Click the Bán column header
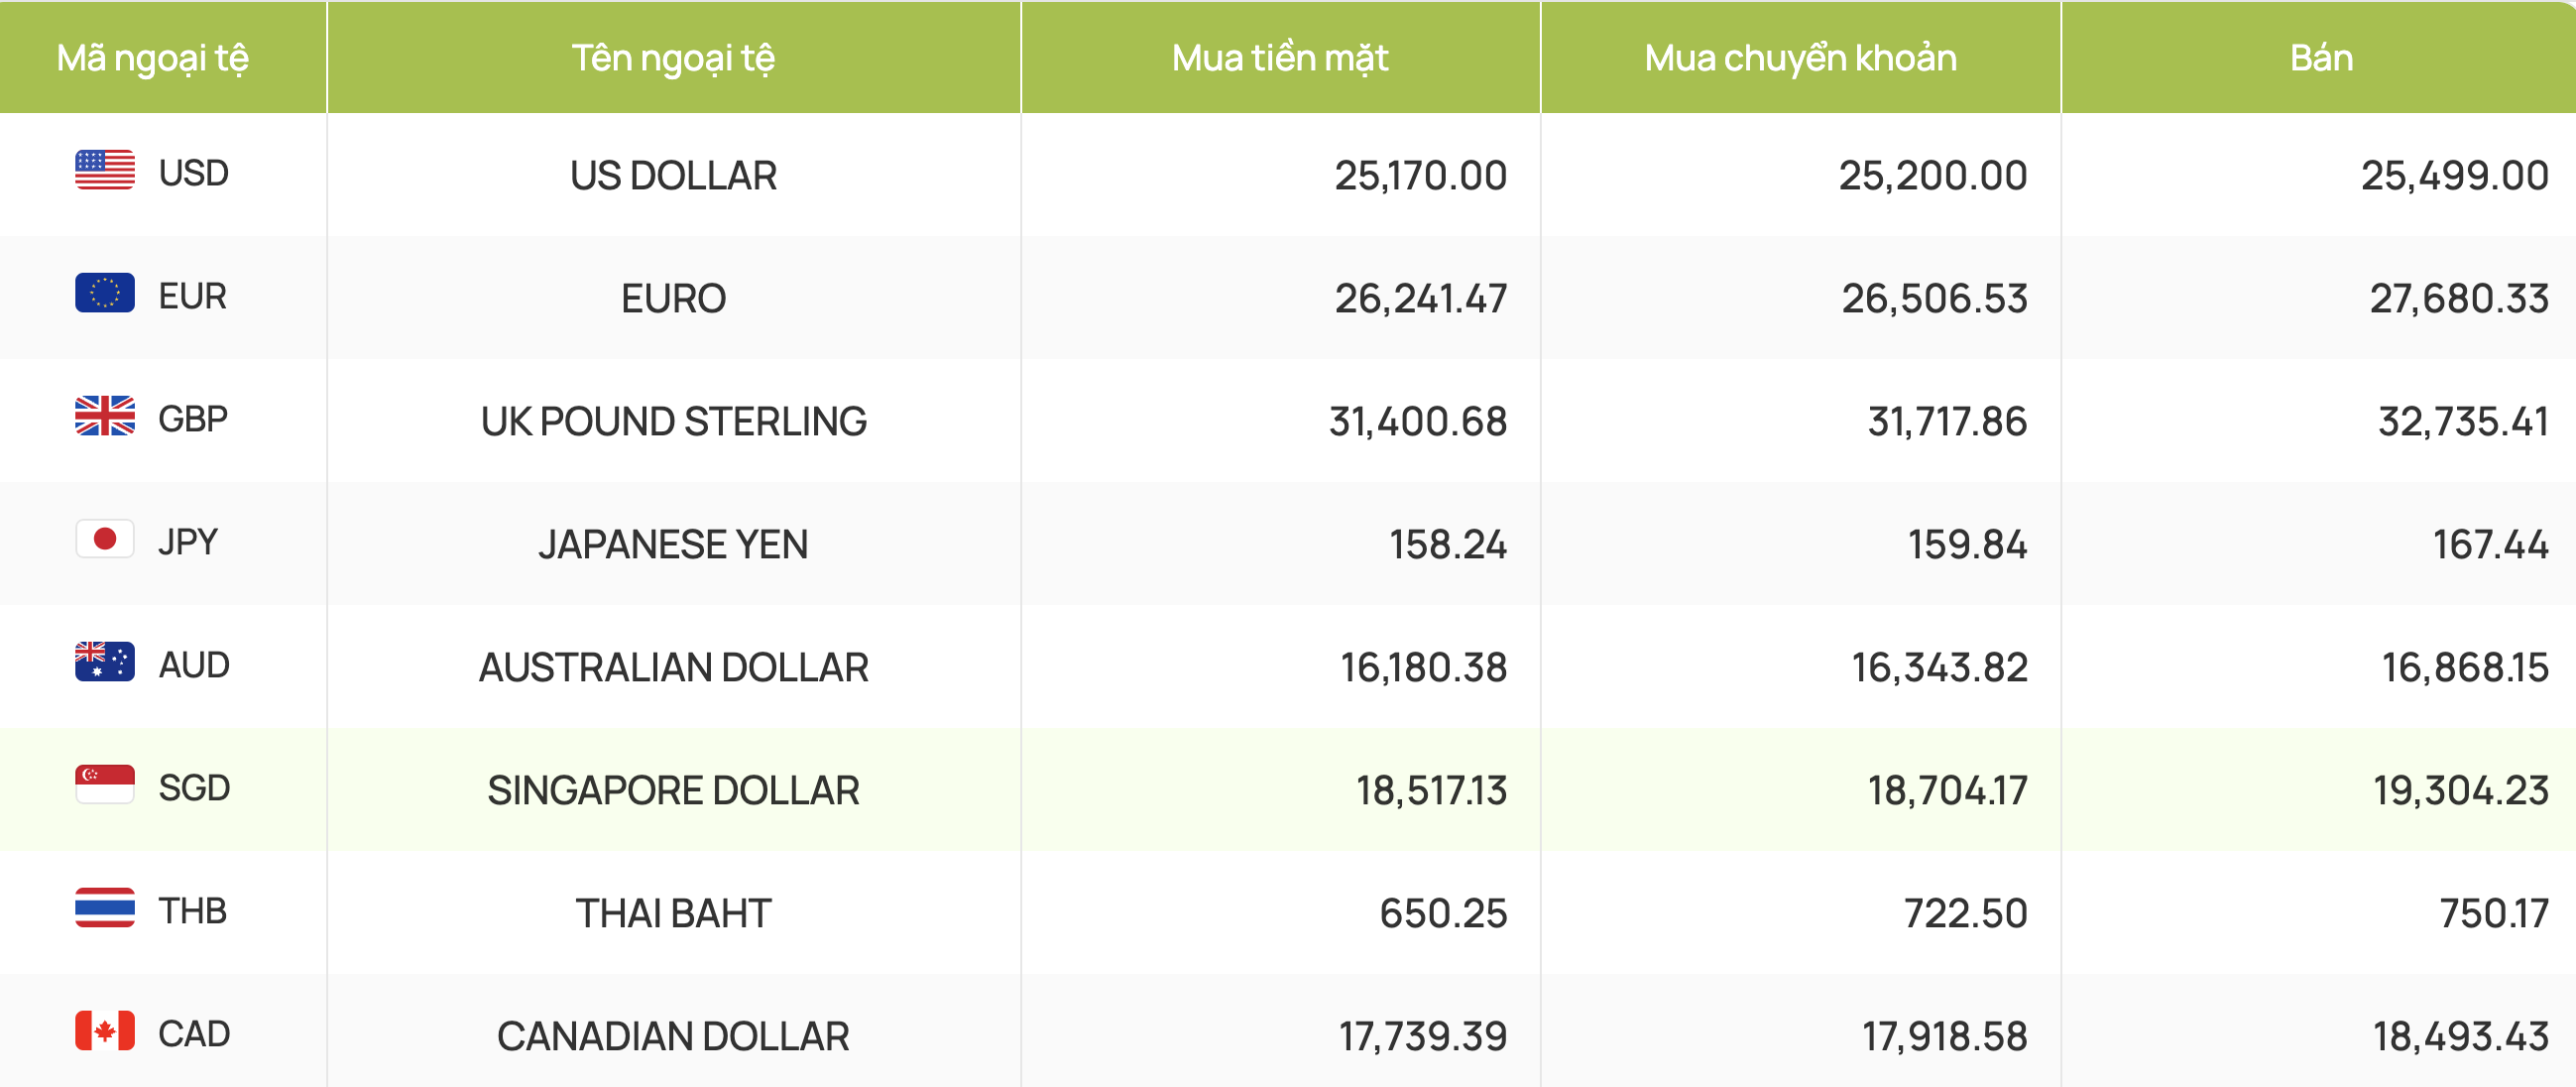Screen dimensions: 2576x1087 point(2320,58)
